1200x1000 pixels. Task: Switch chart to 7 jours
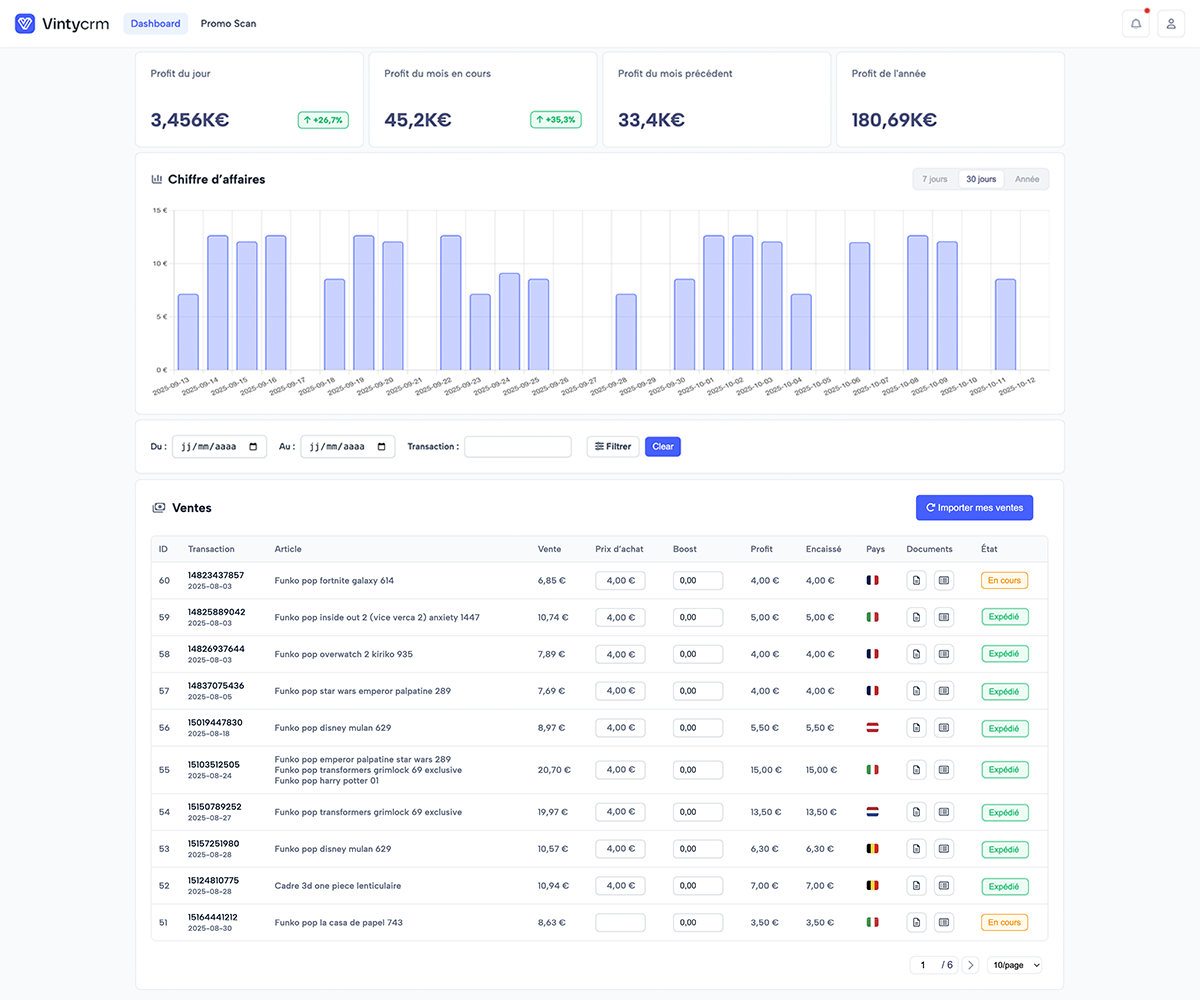point(934,179)
